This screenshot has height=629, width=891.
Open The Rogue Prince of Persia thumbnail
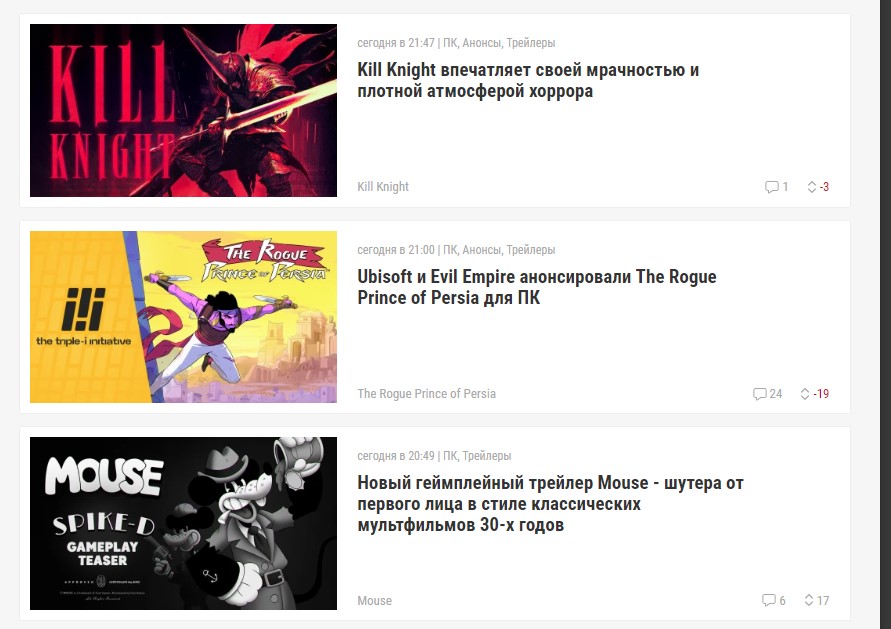183,317
